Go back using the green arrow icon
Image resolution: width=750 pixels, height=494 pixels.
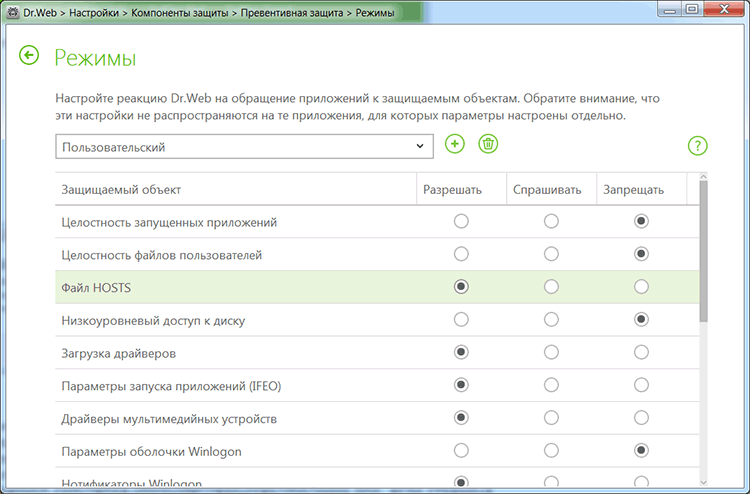[x=29, y=55]
